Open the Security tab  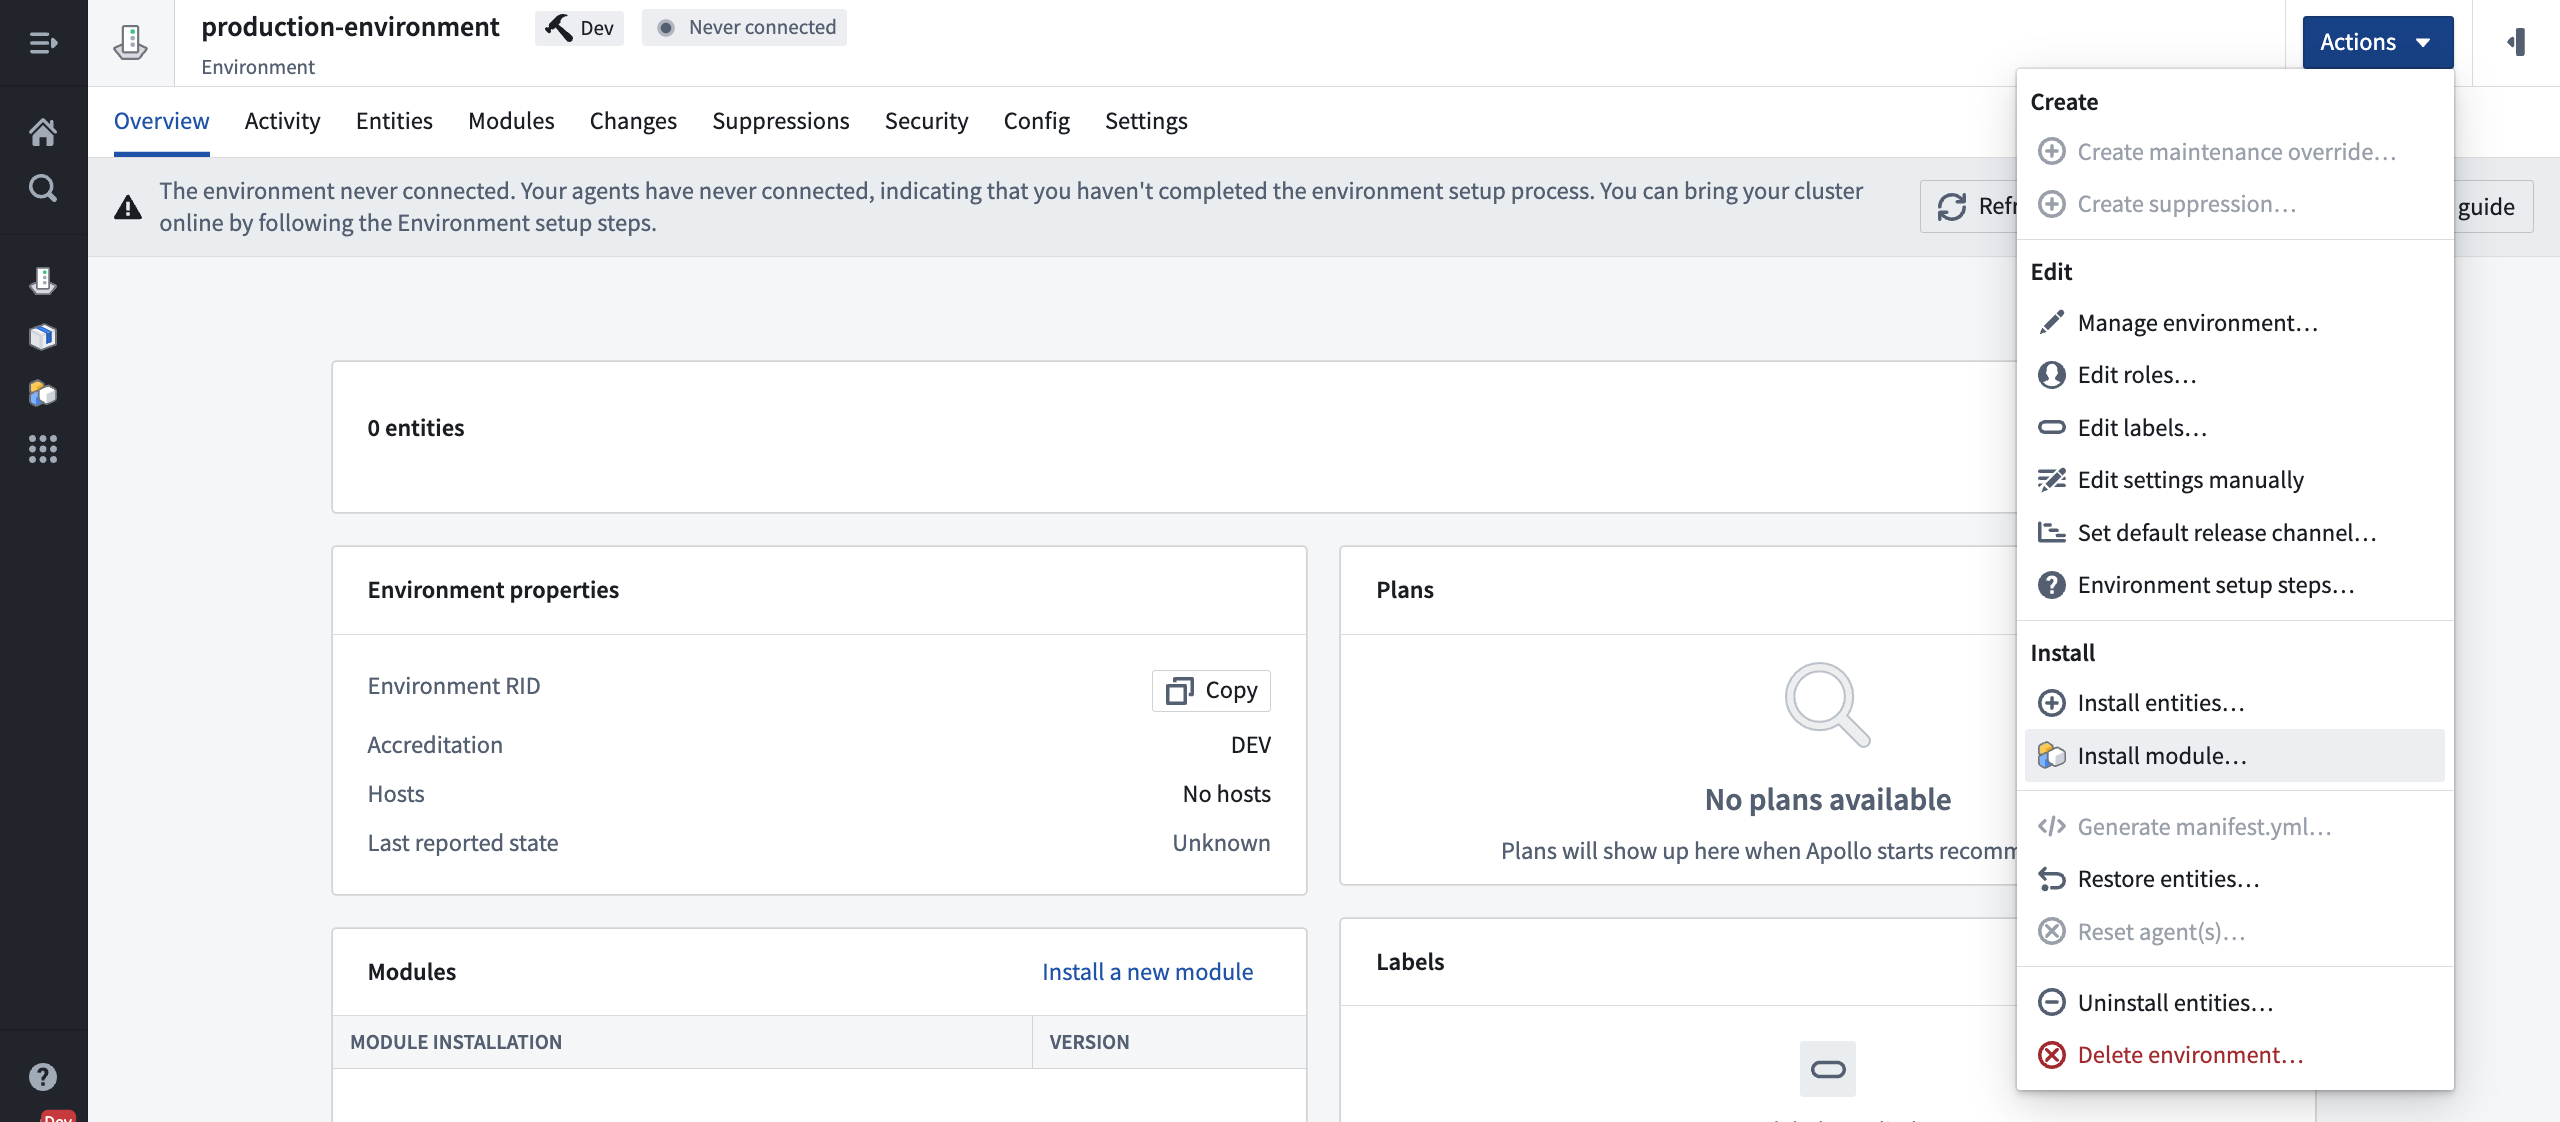point(926,121)
